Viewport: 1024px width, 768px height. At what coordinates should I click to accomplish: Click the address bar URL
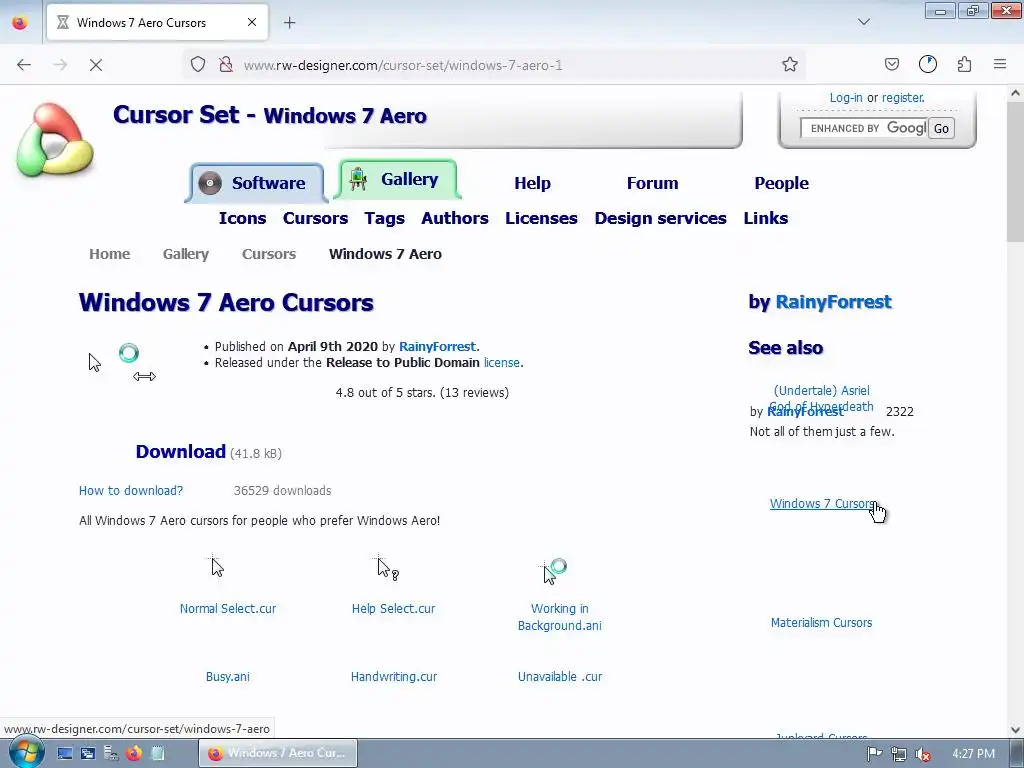click(403, 65)
